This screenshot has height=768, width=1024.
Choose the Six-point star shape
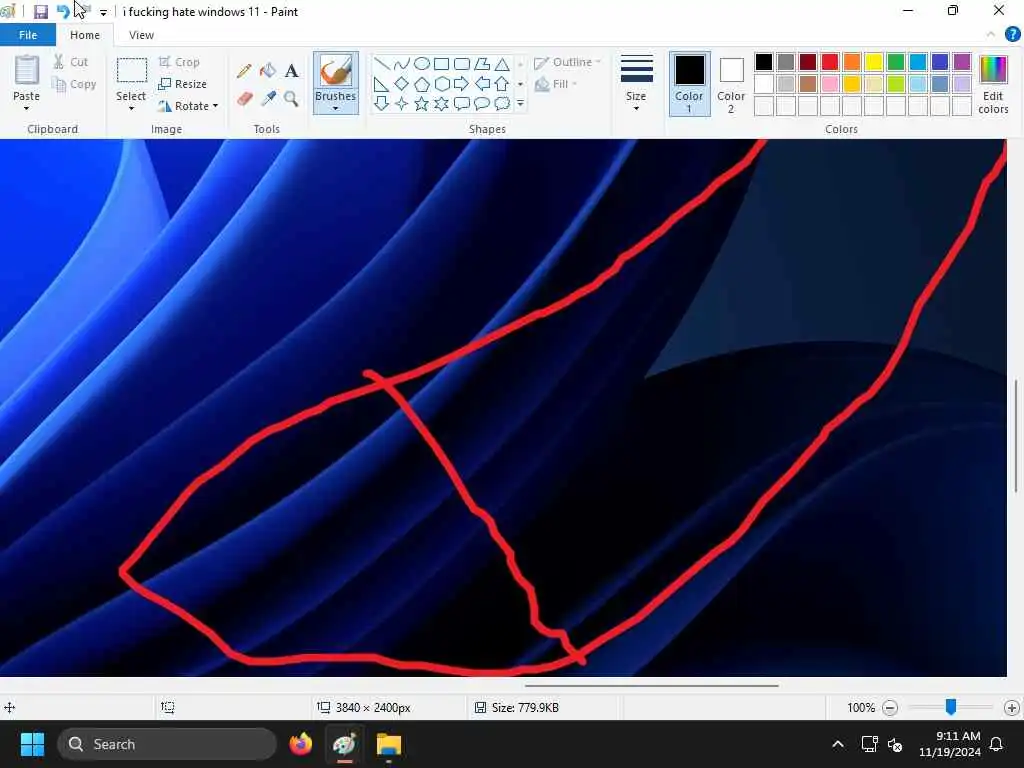click(x=442, y=103)
